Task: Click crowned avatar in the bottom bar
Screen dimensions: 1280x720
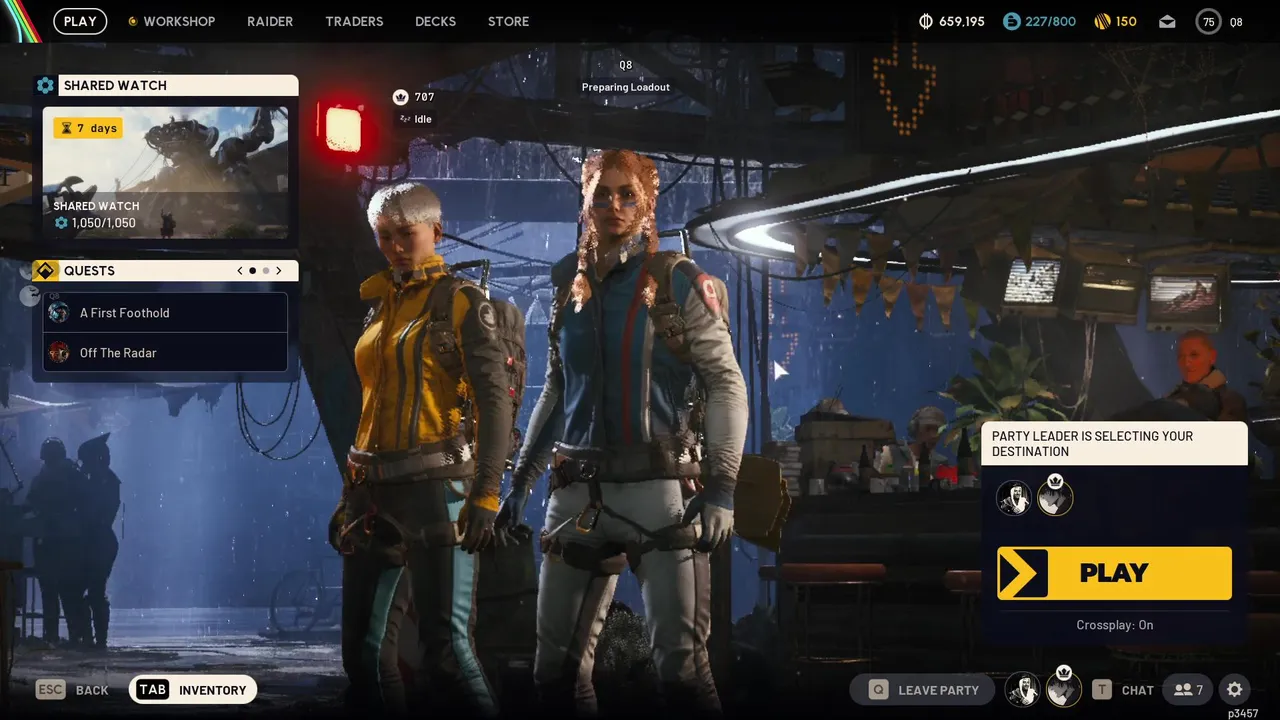Action: tap(1063, 689)
